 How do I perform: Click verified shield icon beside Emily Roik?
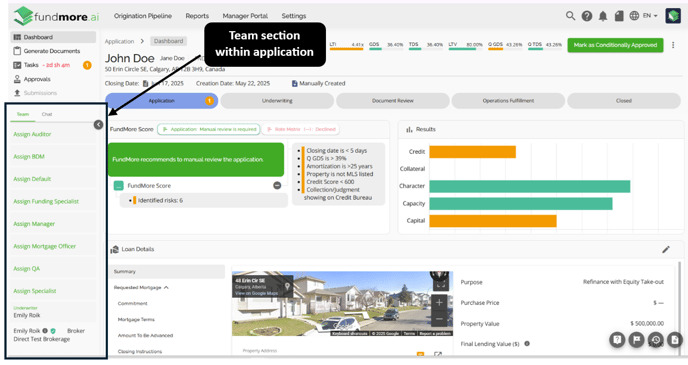tap(53, 331)
